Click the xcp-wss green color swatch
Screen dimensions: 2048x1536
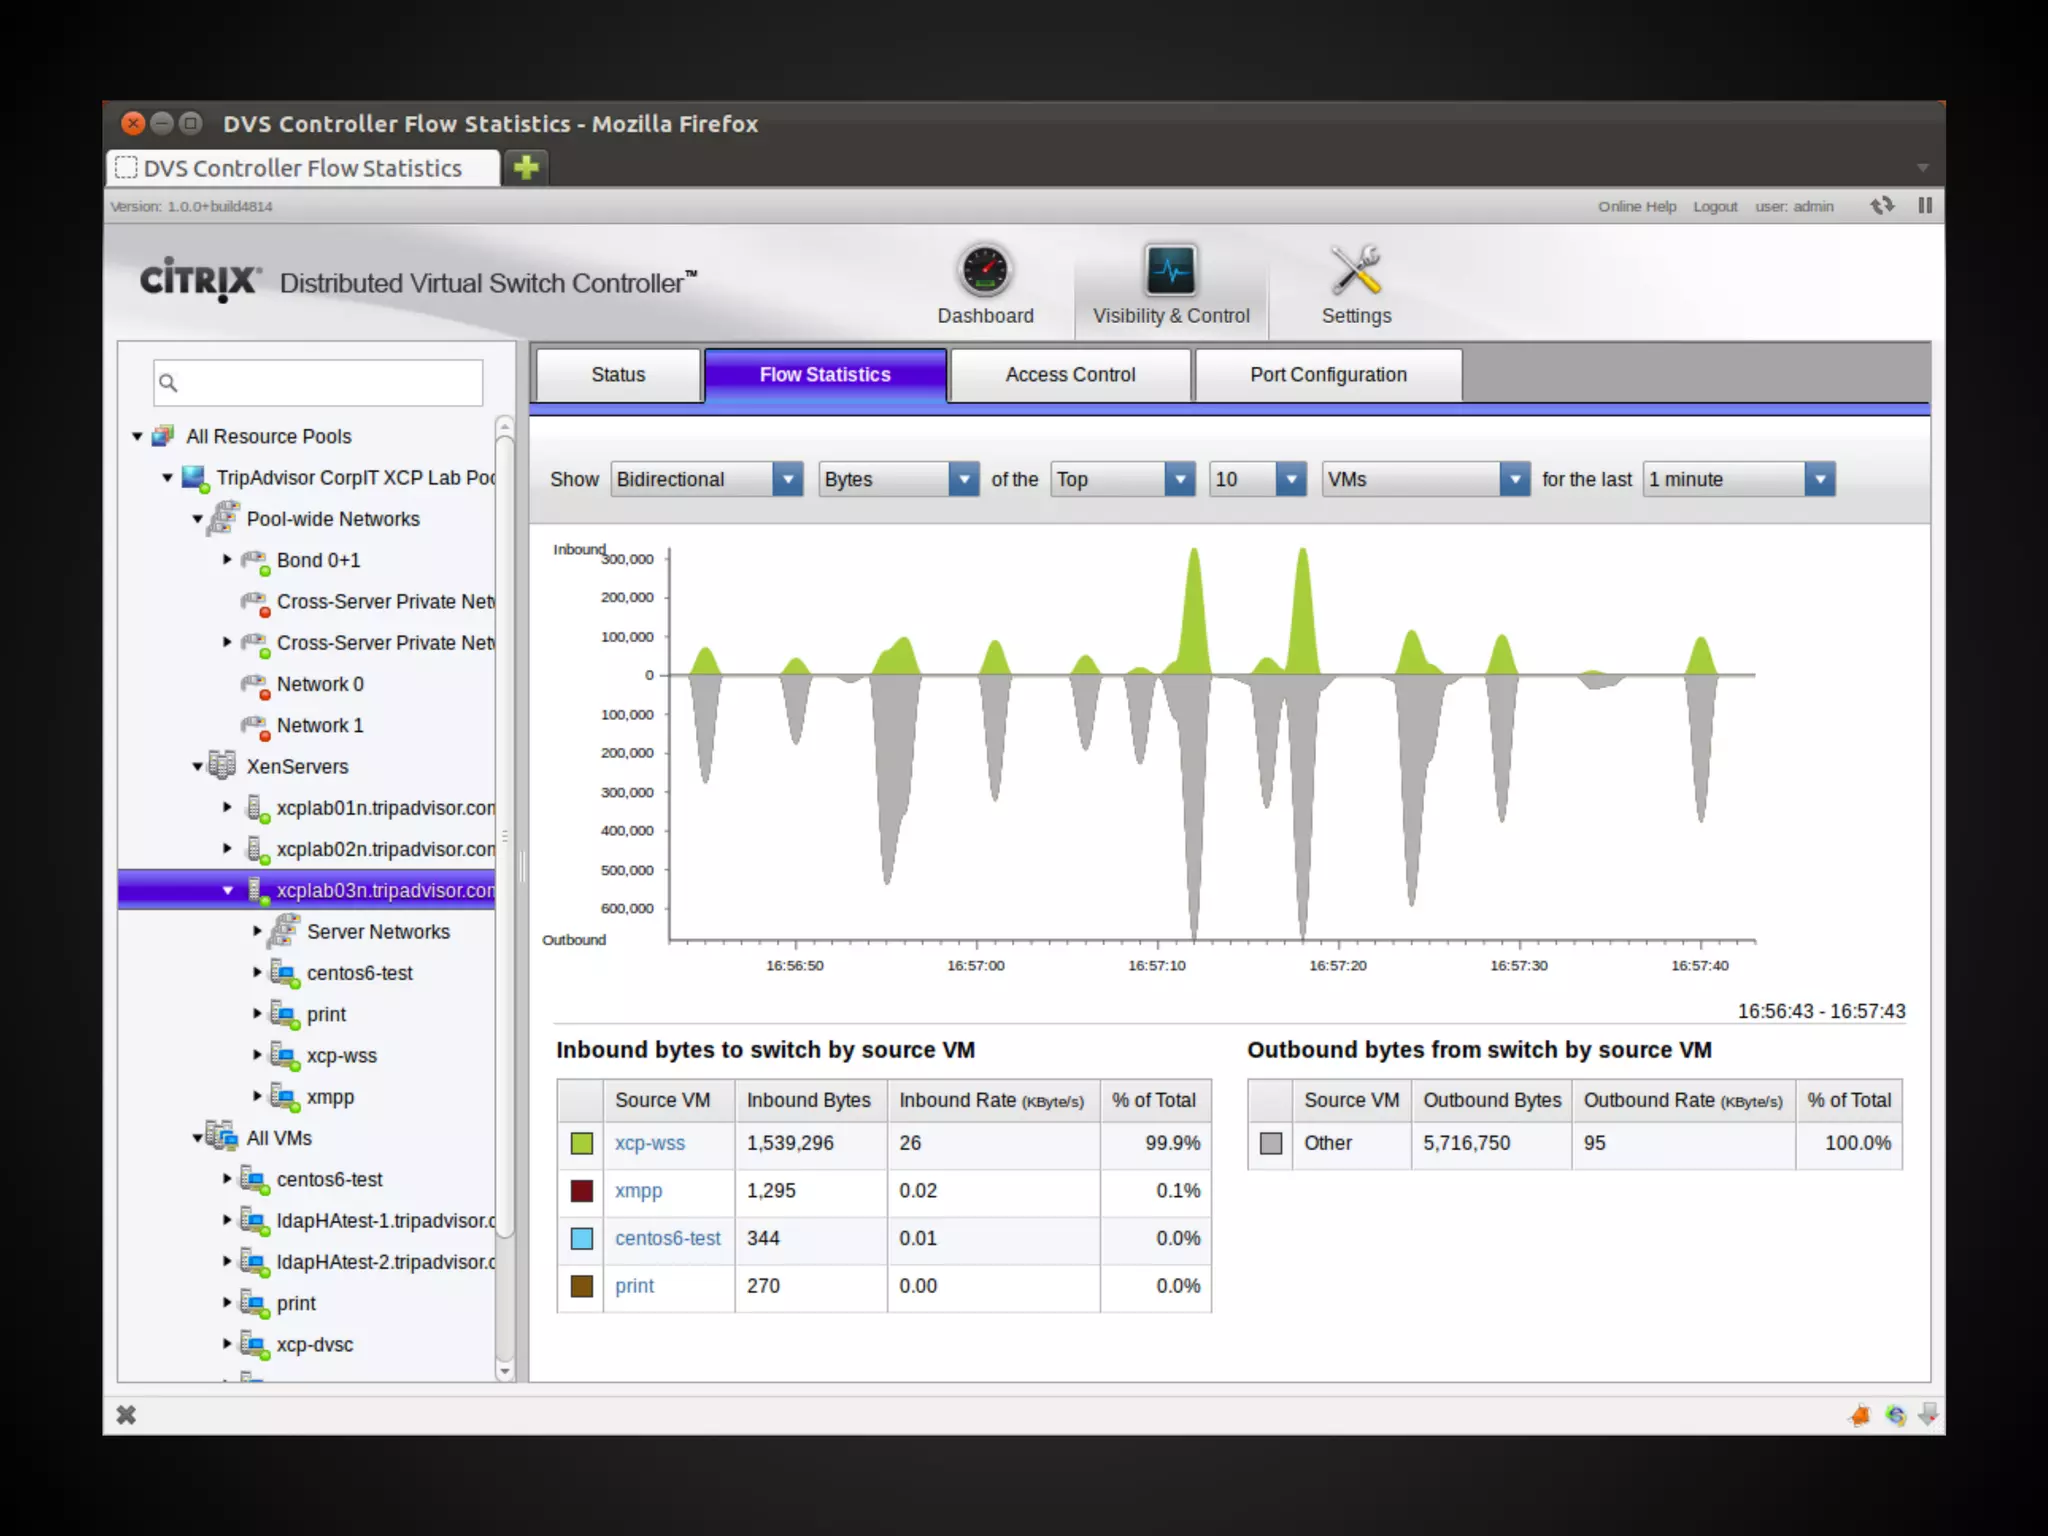[581, 1143]
